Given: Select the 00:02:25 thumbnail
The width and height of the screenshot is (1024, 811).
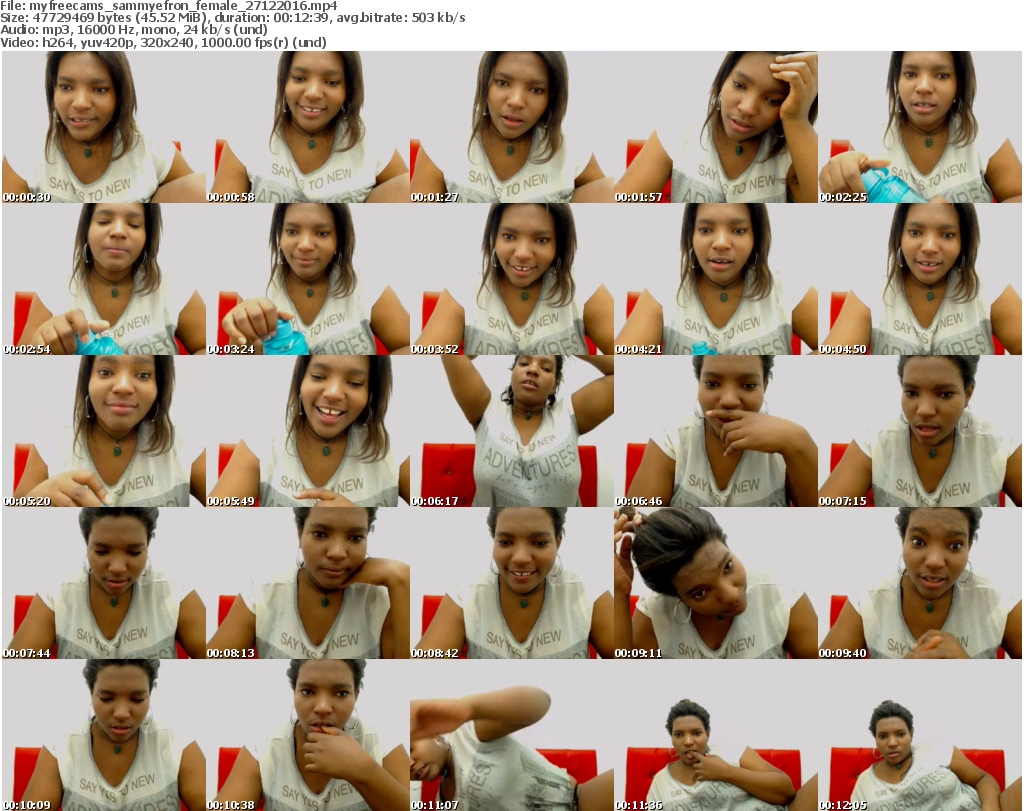Looking at the screenshot, I should (920, 127).
